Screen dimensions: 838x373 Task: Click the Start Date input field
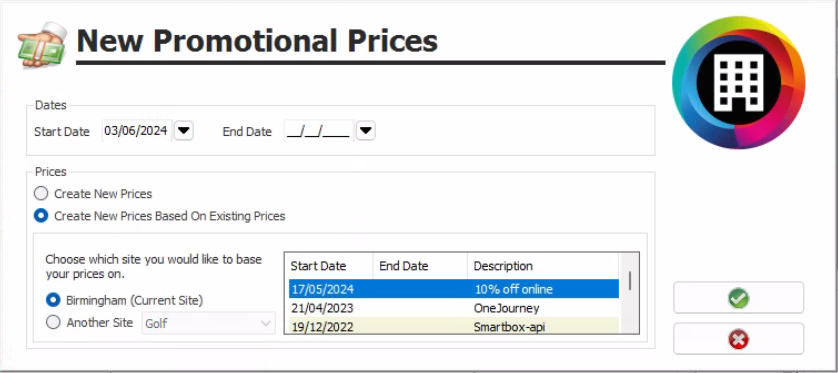[137, 131]
